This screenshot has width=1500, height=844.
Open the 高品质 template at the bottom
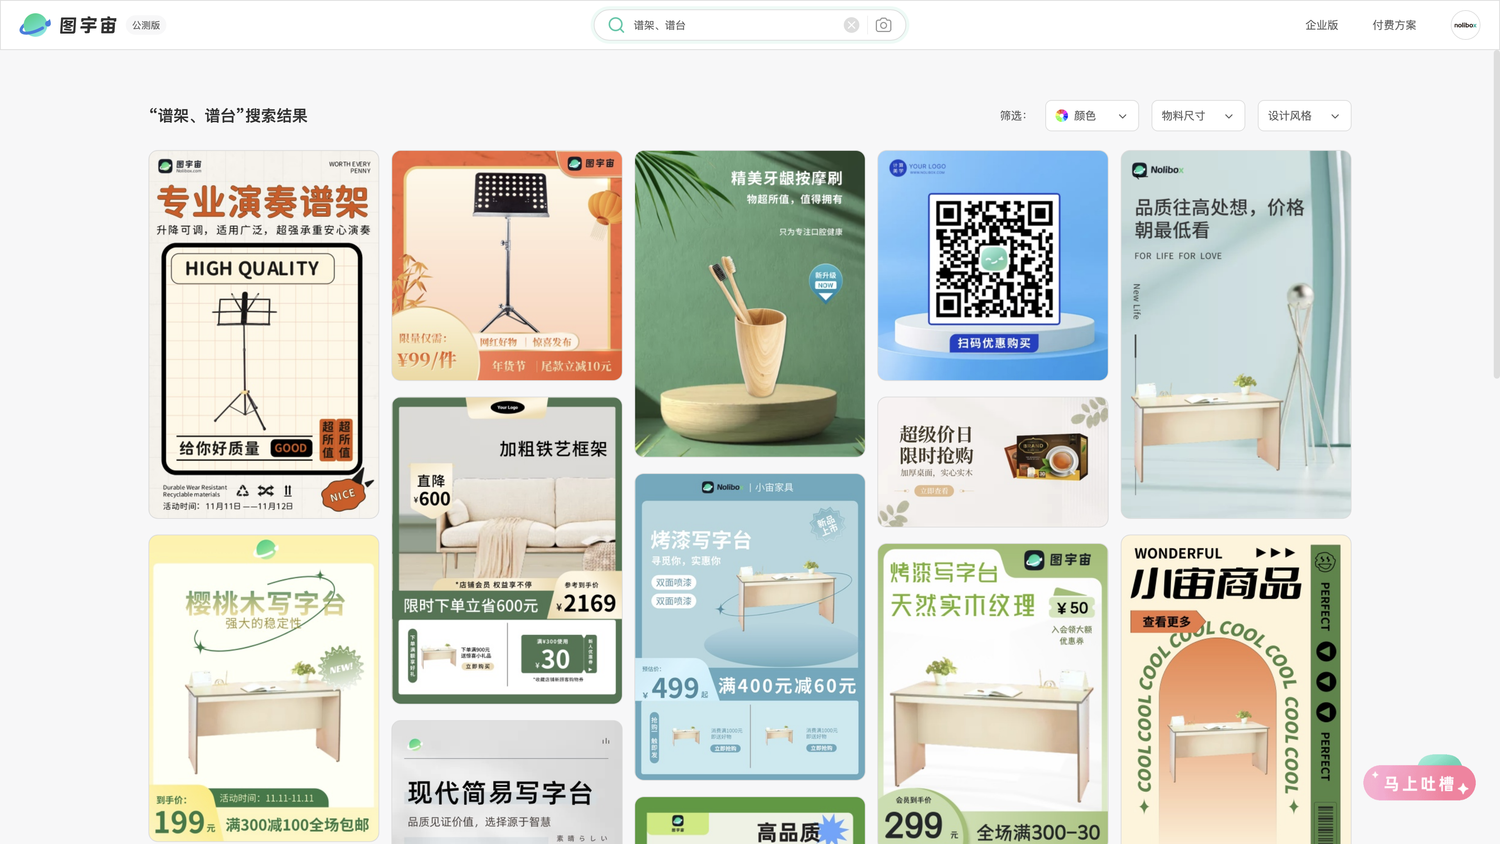(x=750, y=820)
